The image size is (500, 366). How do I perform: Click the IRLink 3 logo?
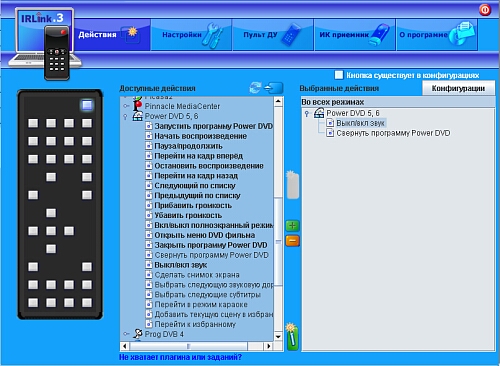pos(45,43)
